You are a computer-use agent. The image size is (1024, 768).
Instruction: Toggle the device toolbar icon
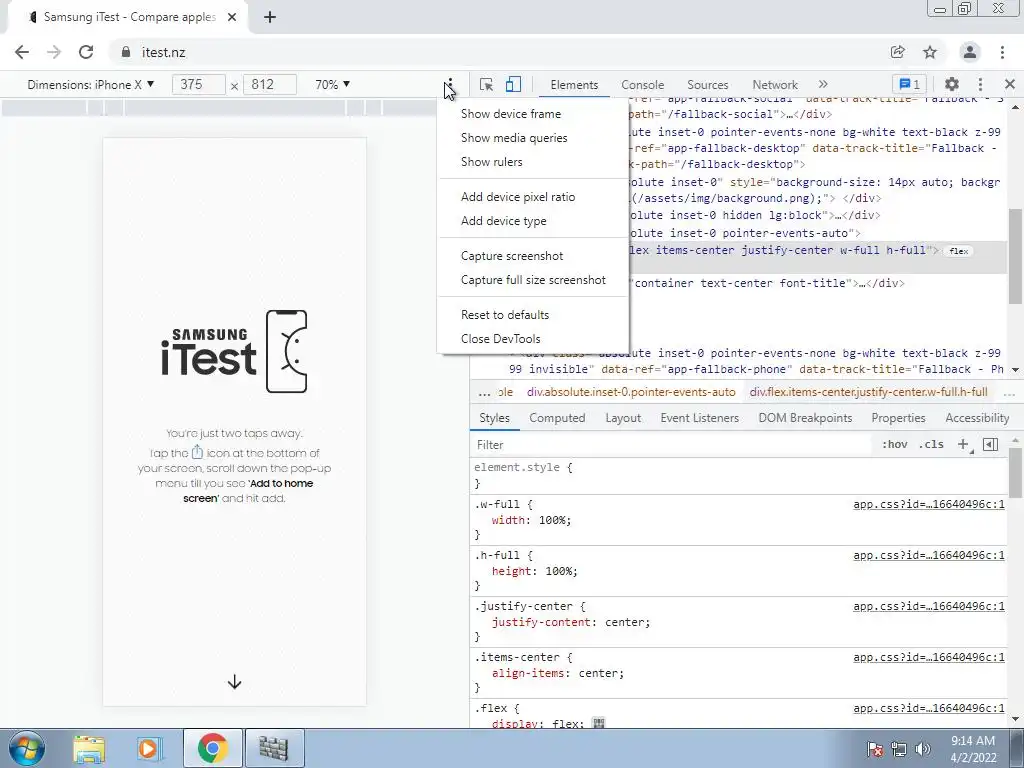coord(513,84)
